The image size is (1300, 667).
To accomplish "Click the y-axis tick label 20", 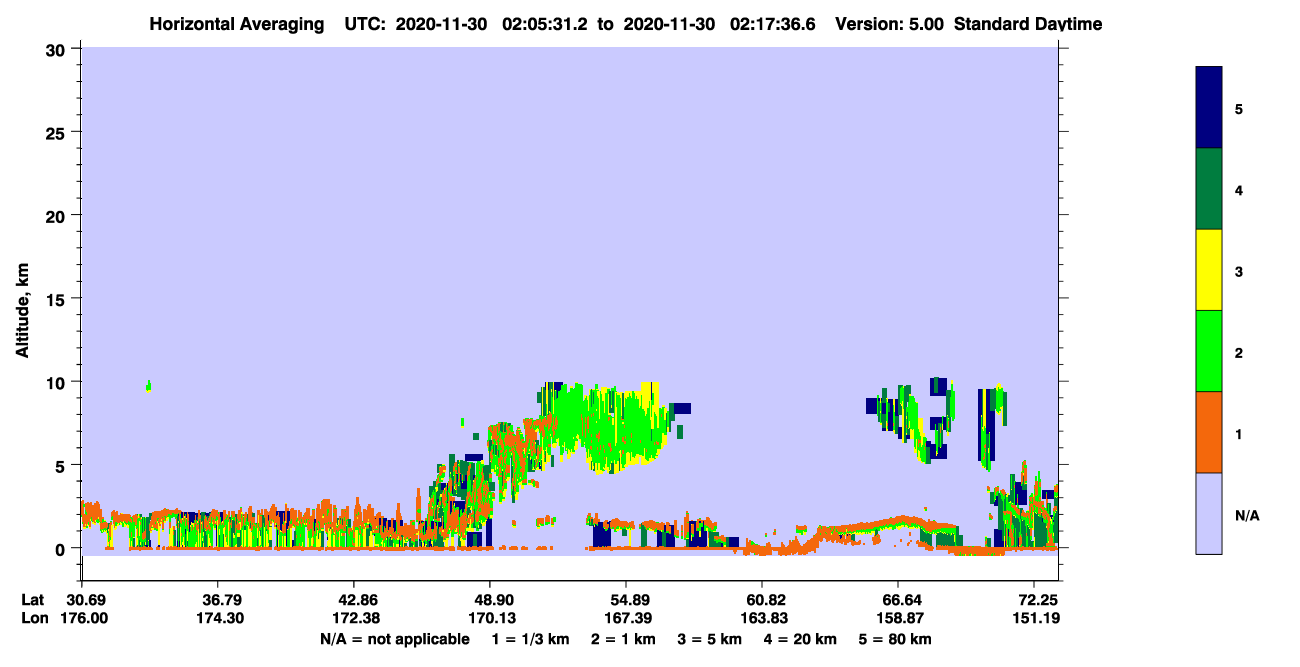I will [x=57, y=215].
